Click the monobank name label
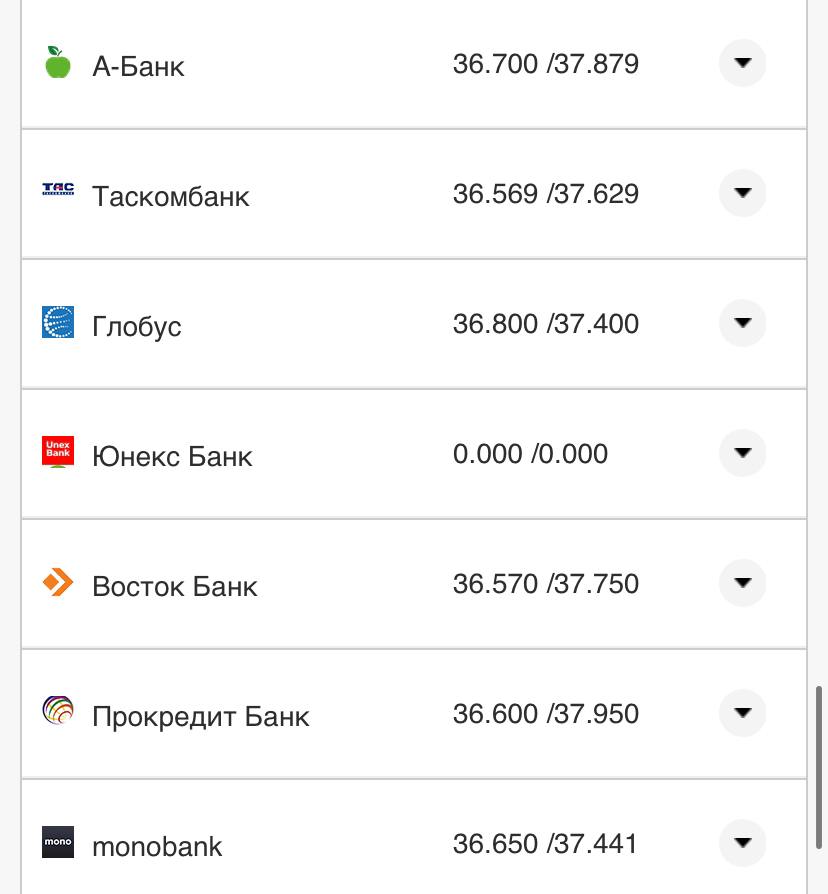Image resolution: width=828 pixels, height=894 pixels. [157, 846]
